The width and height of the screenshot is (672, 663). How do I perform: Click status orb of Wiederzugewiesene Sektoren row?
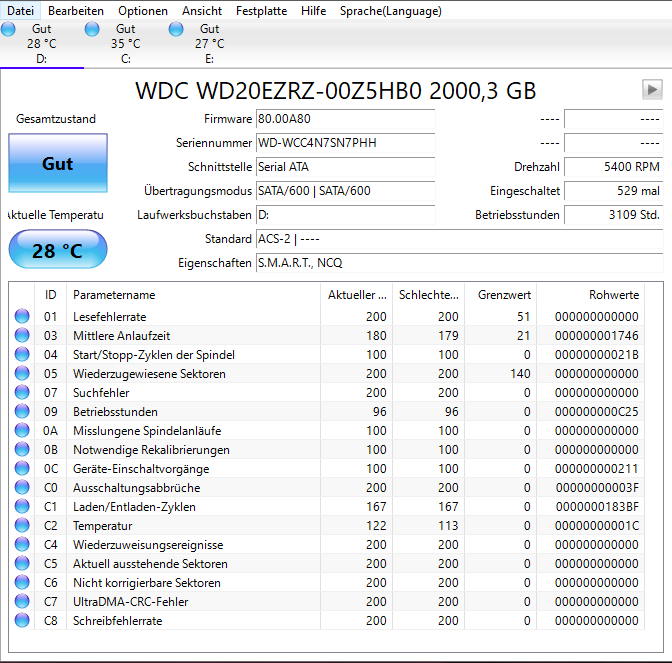point(22,373)
